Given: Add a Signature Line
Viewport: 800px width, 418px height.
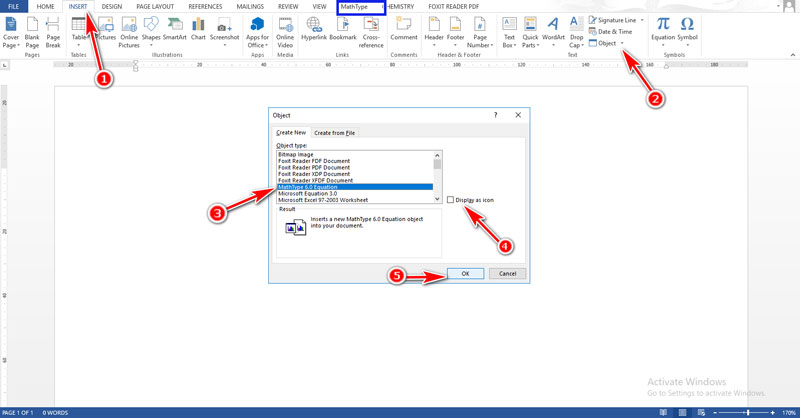Looking at the screenshot, I should pos(613,20).
